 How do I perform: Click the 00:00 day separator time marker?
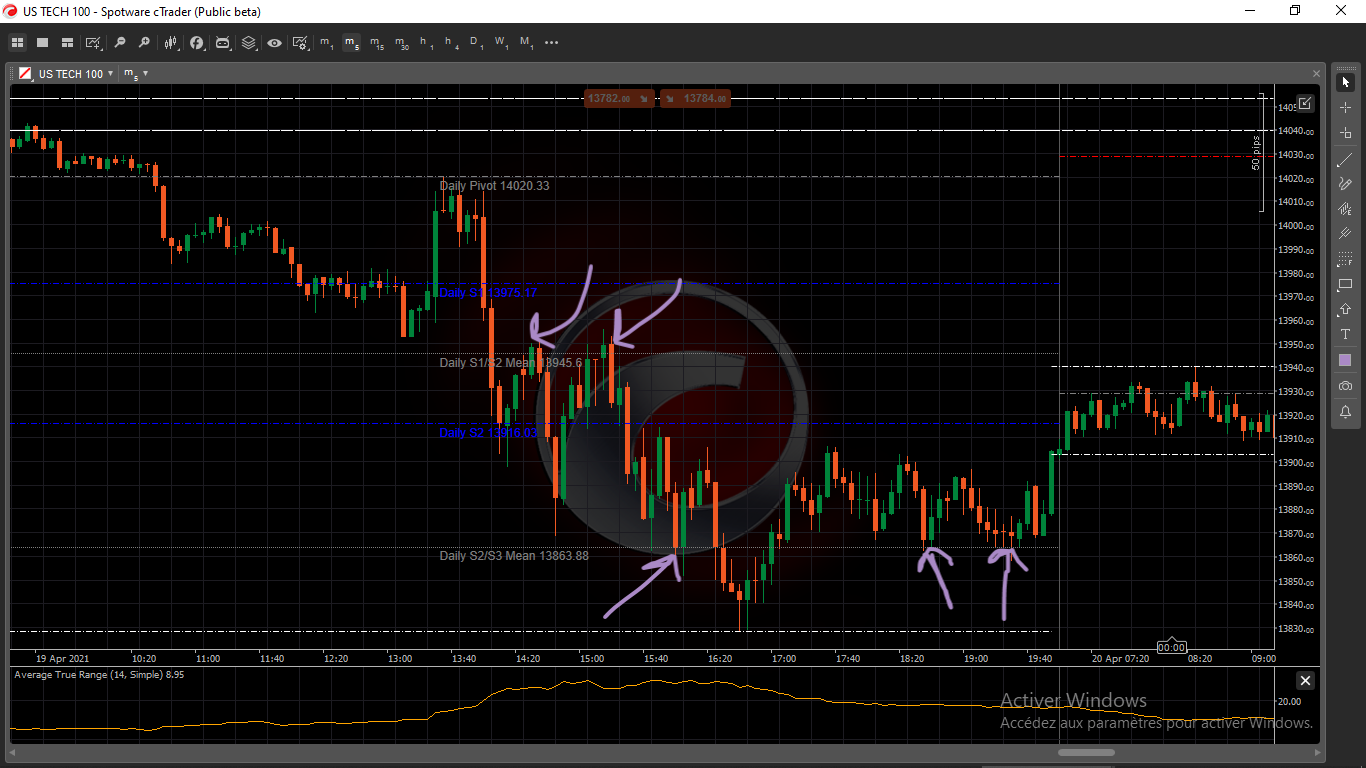click(x=1171, y=648)
